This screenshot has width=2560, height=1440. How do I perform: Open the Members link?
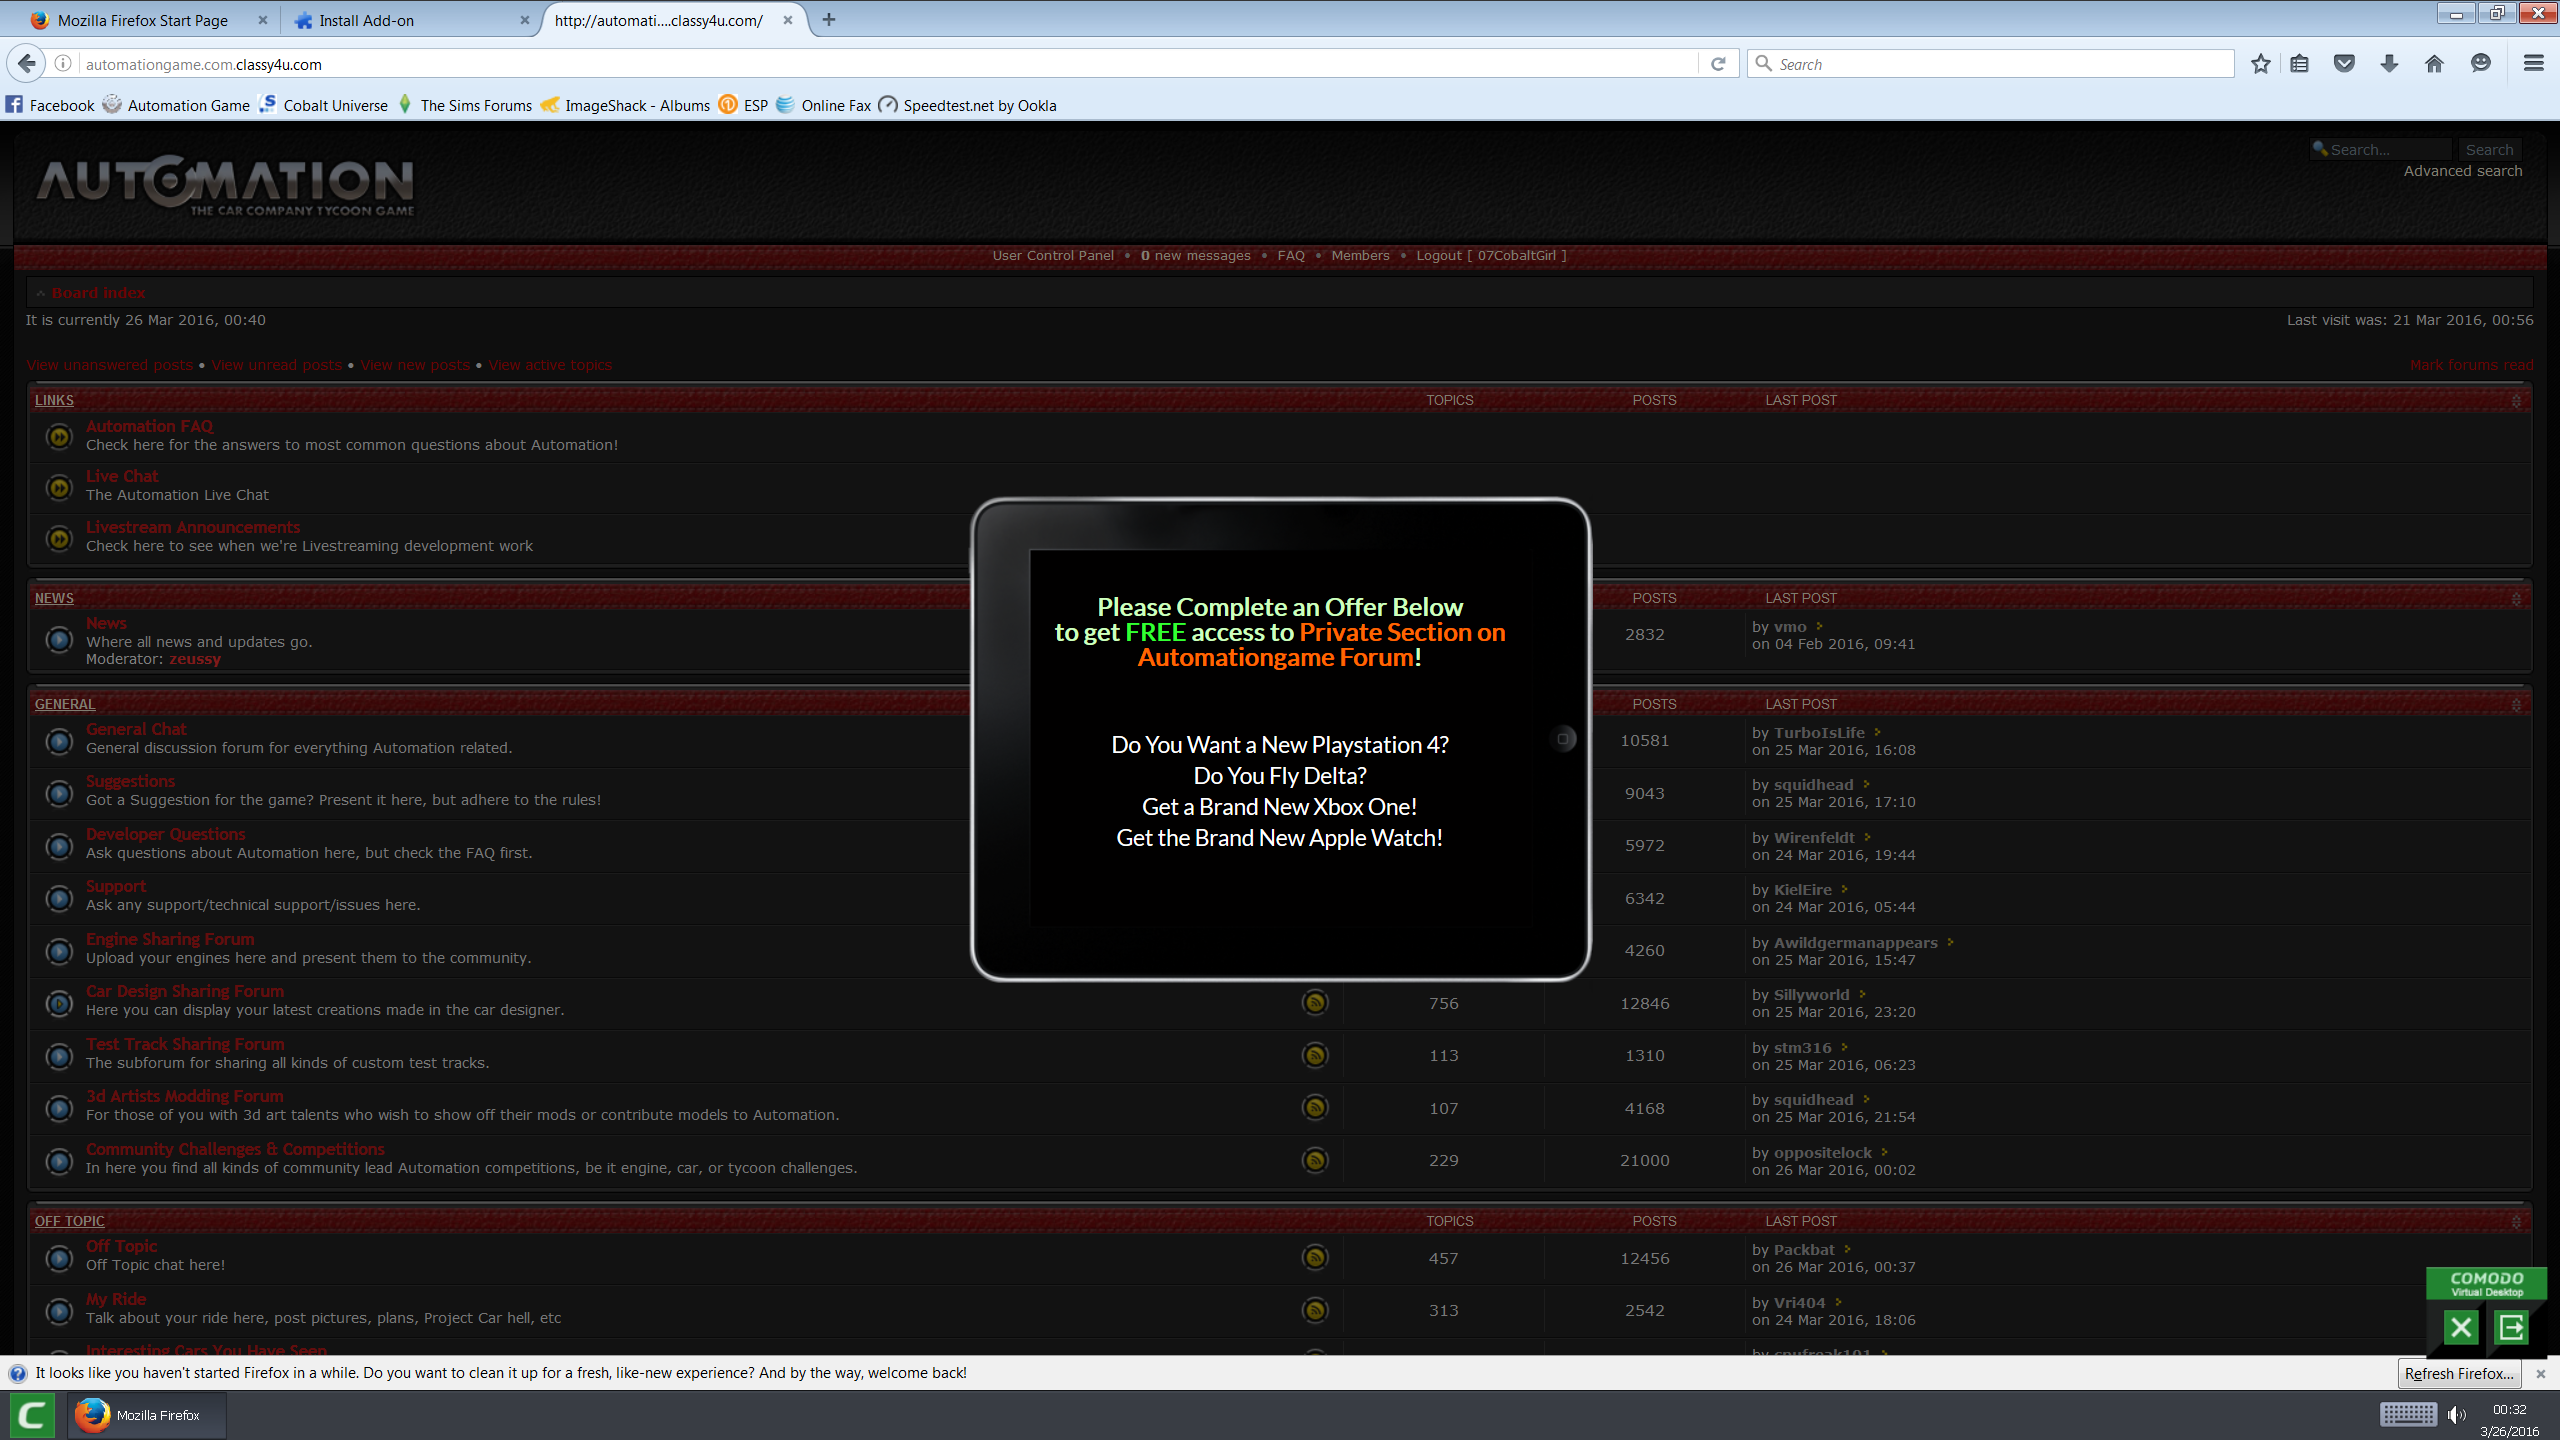(x=1360, y=256)
